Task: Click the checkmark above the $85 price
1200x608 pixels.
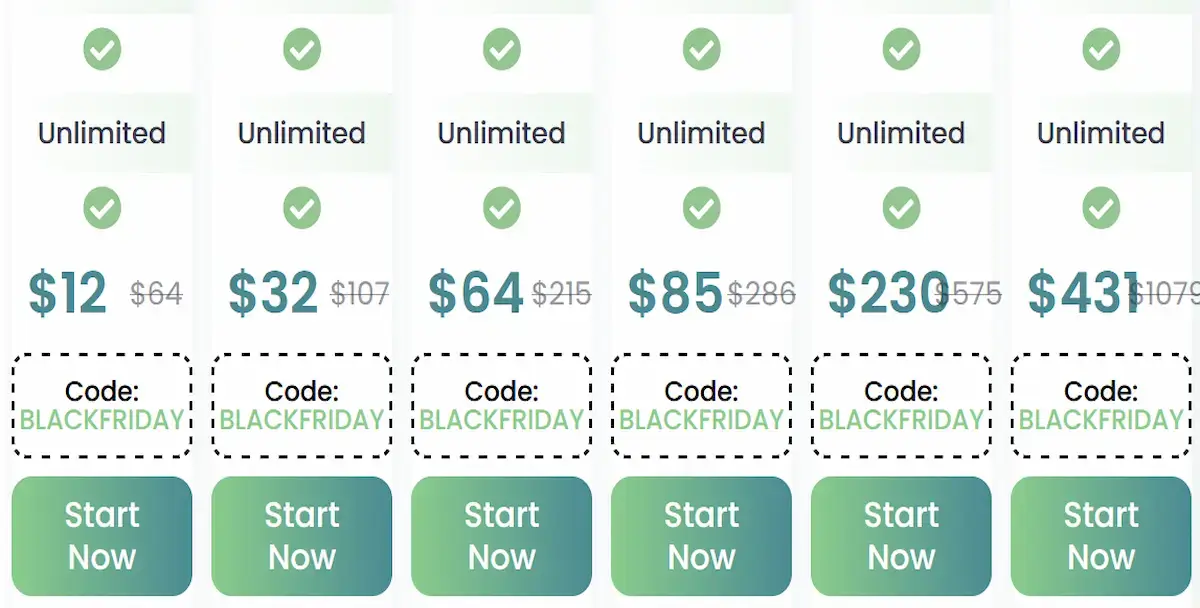Action: pos(701,208)
